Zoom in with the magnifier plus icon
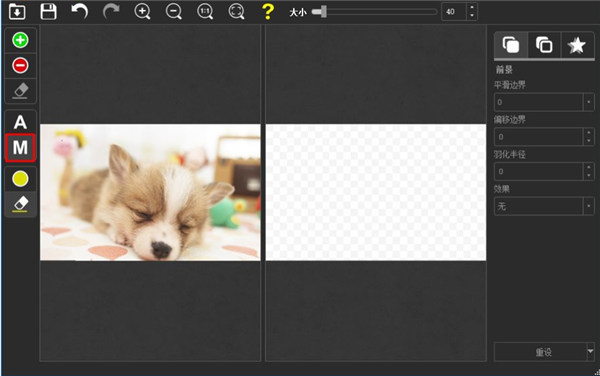This screenshot has width=600, height=376. 142,11
